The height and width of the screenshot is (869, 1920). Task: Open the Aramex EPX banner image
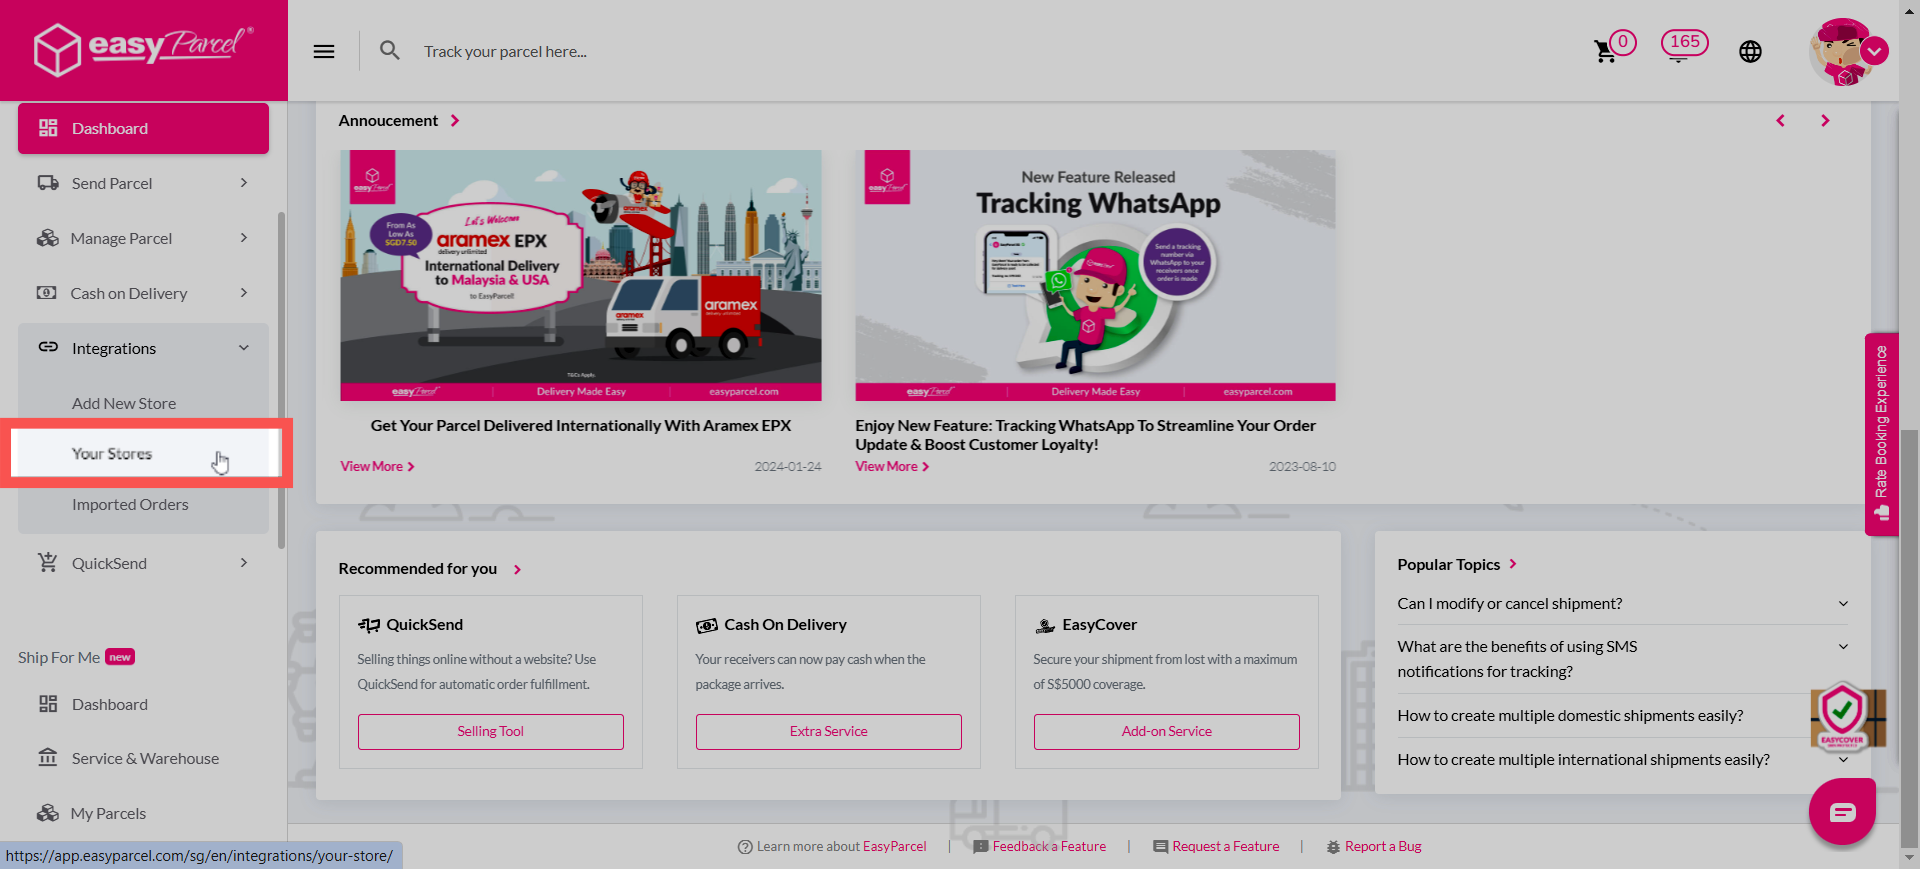coord(581,275)
